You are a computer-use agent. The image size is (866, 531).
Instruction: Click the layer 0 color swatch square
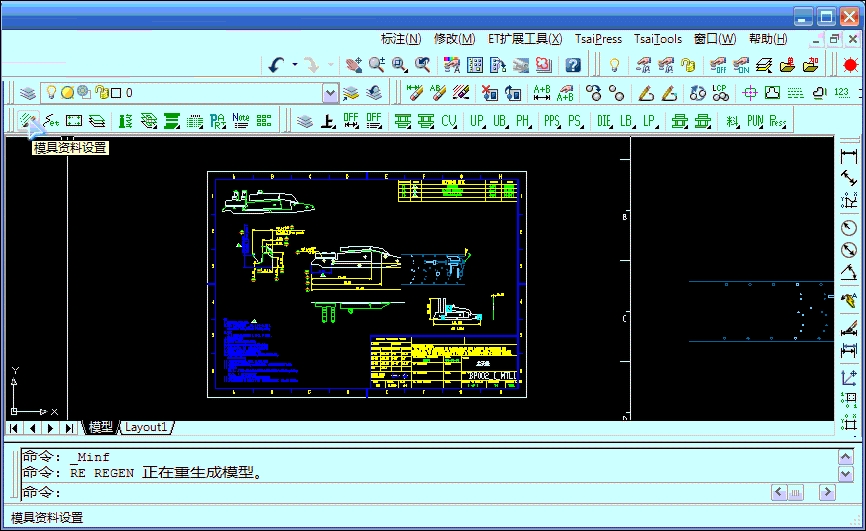pyautogui.click(x=116, y=93)
